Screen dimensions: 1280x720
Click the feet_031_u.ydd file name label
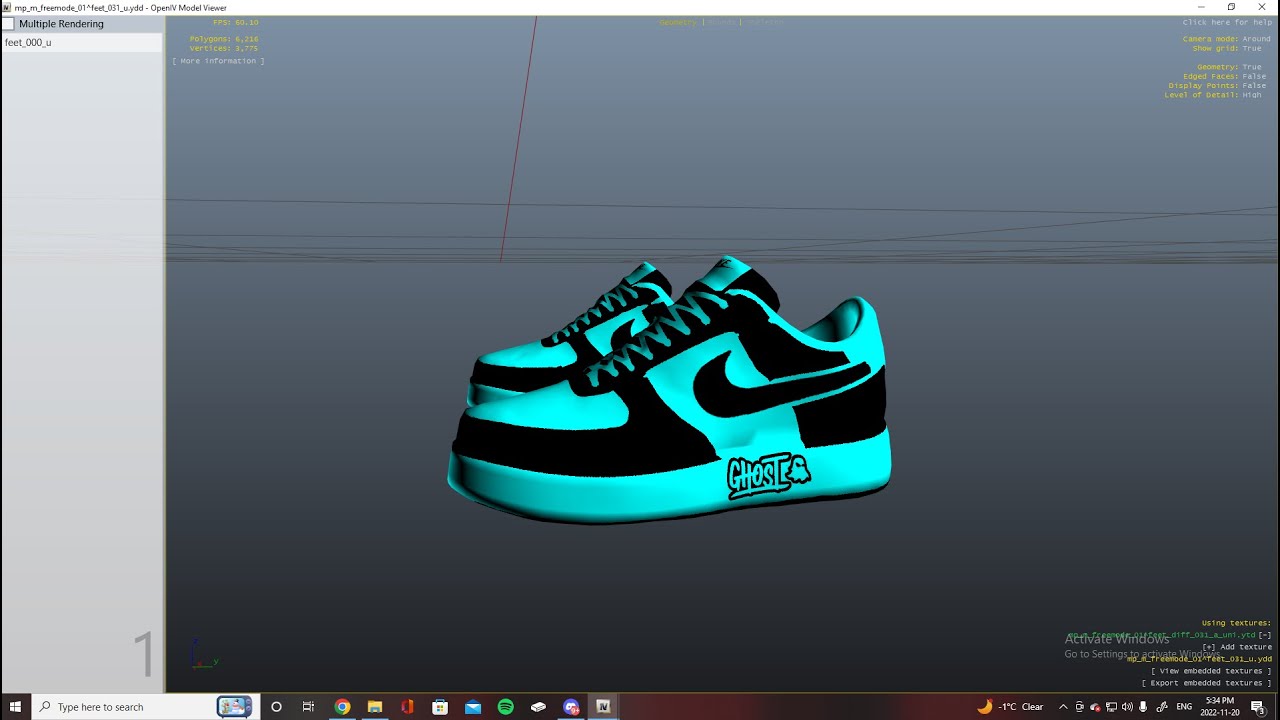tap(1199, 659)
